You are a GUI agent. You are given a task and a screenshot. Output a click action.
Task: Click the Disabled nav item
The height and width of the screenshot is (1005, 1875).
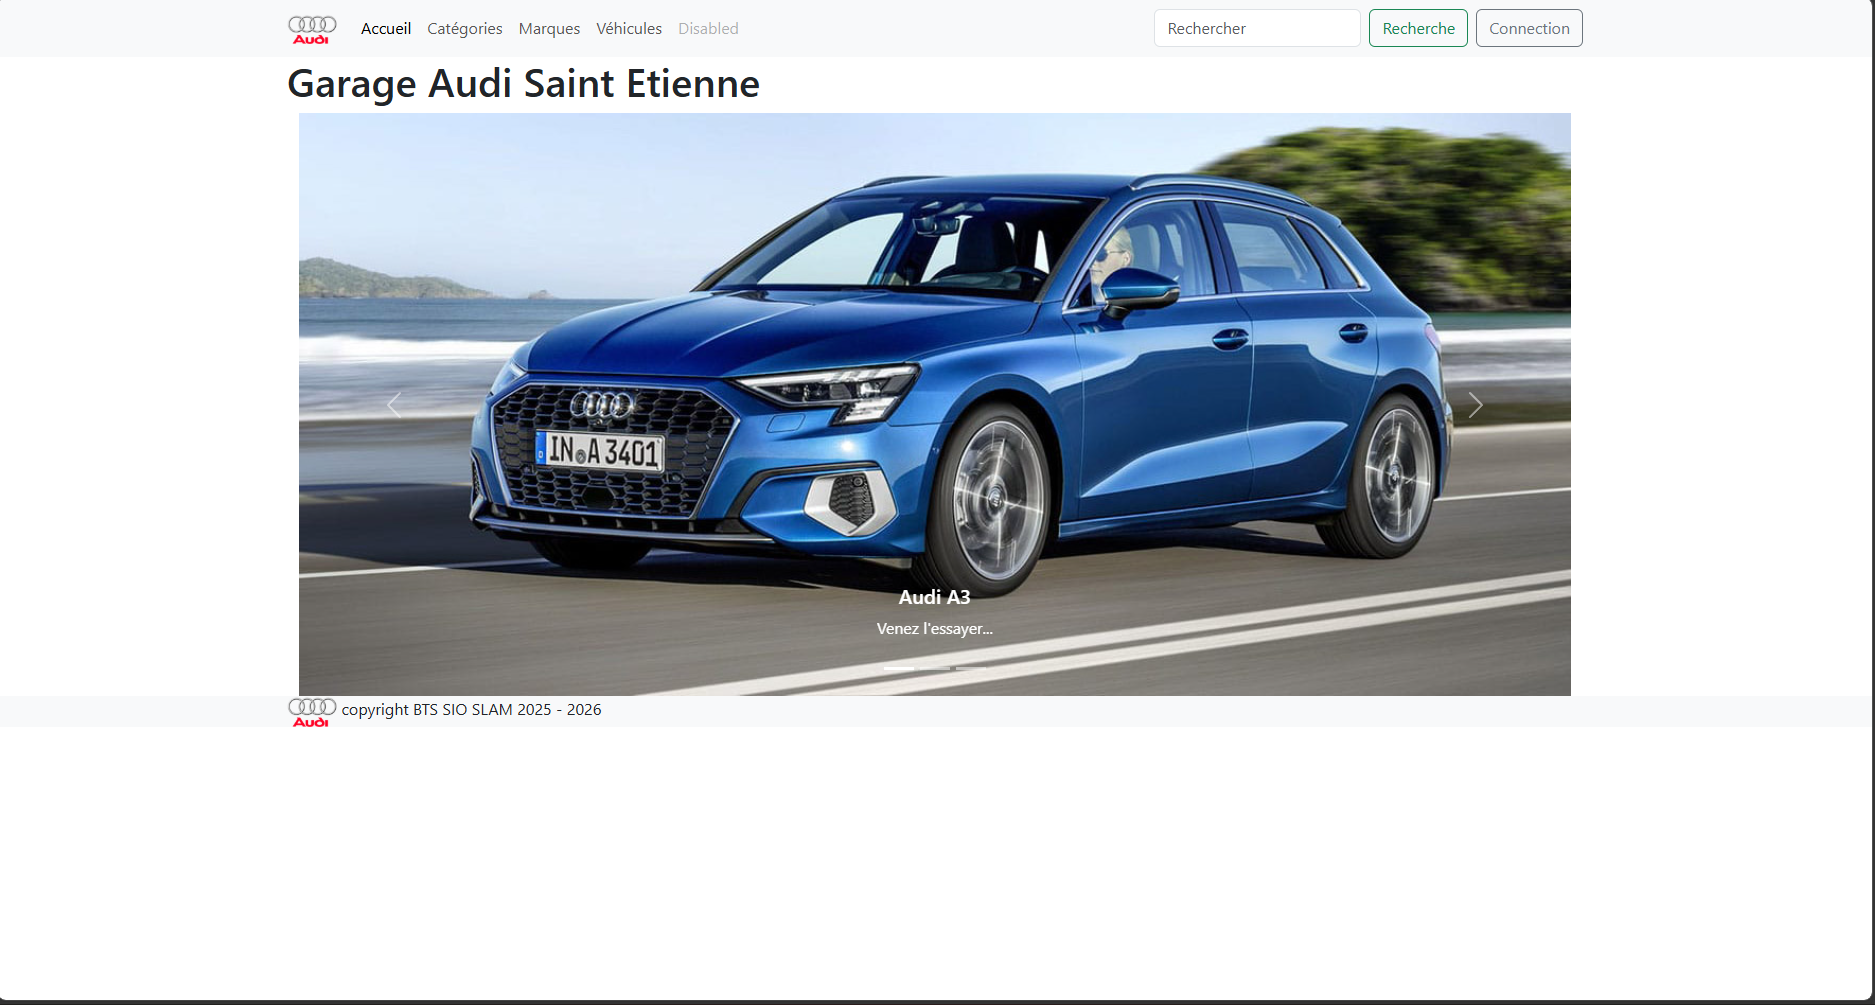(708, 29)
